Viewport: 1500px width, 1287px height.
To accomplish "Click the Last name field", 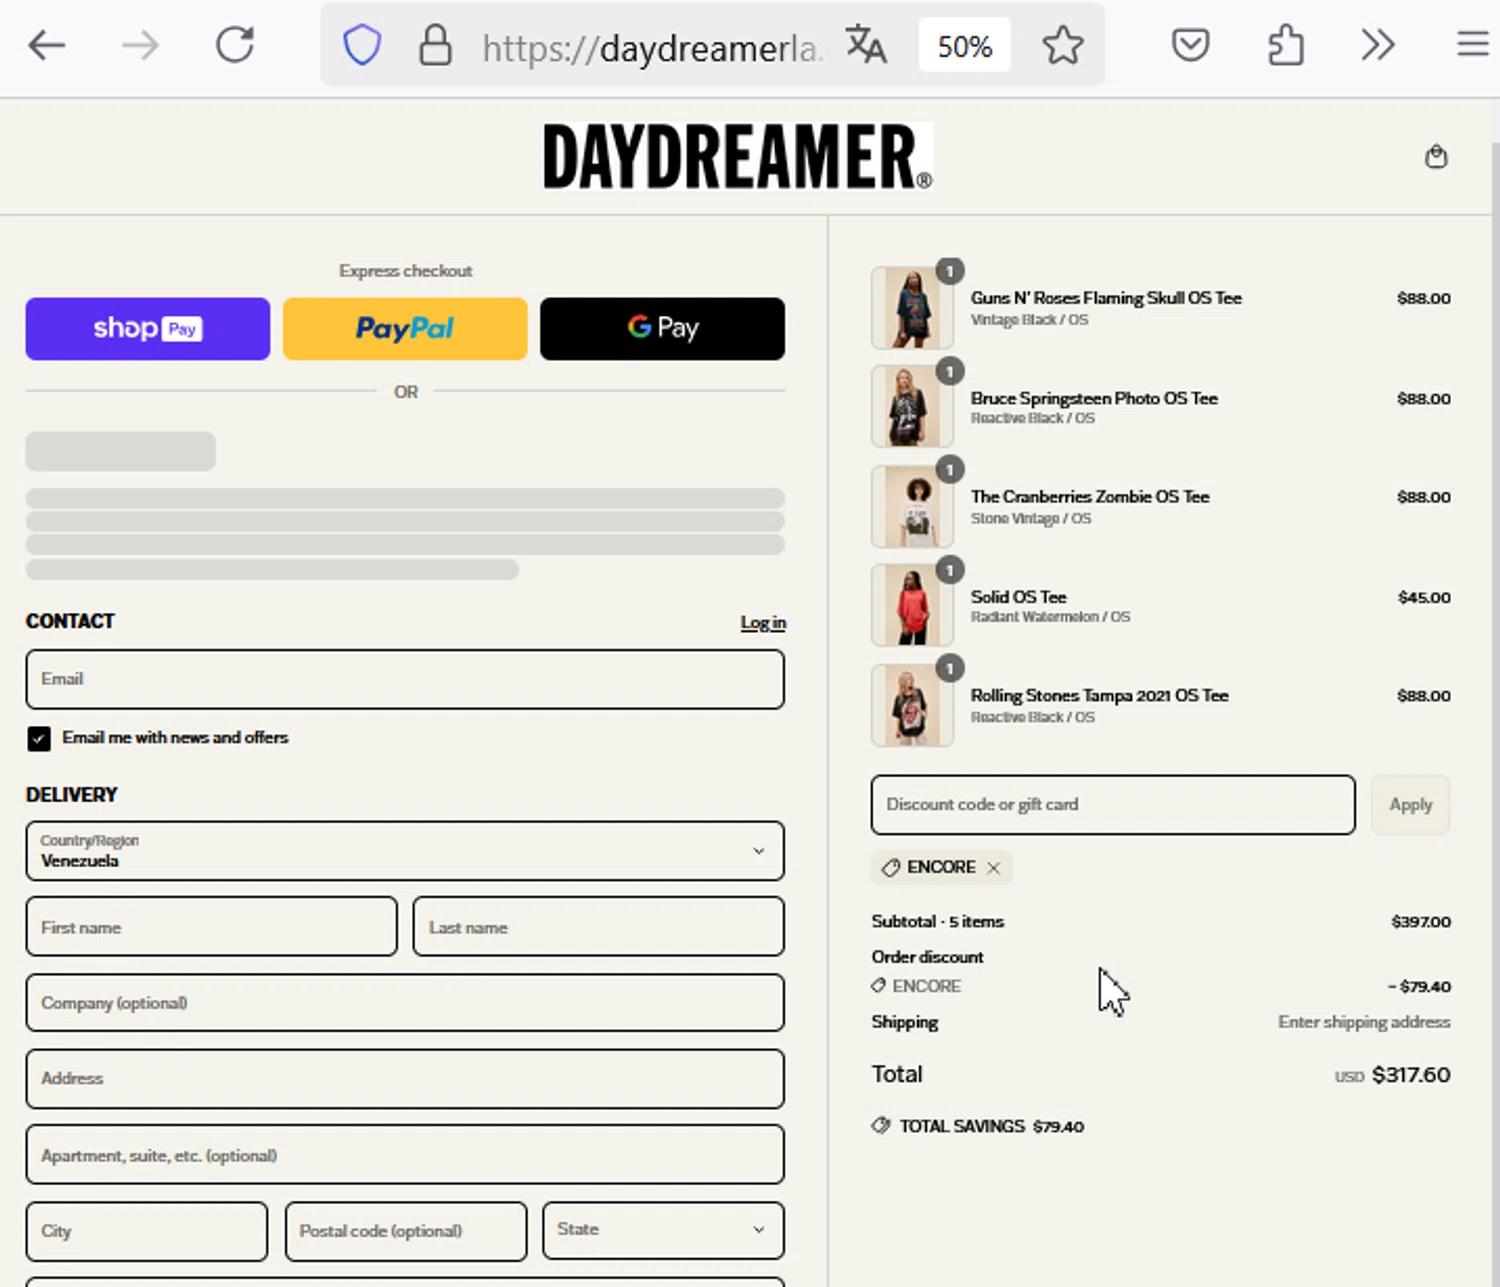I will [x=598, y=927].
